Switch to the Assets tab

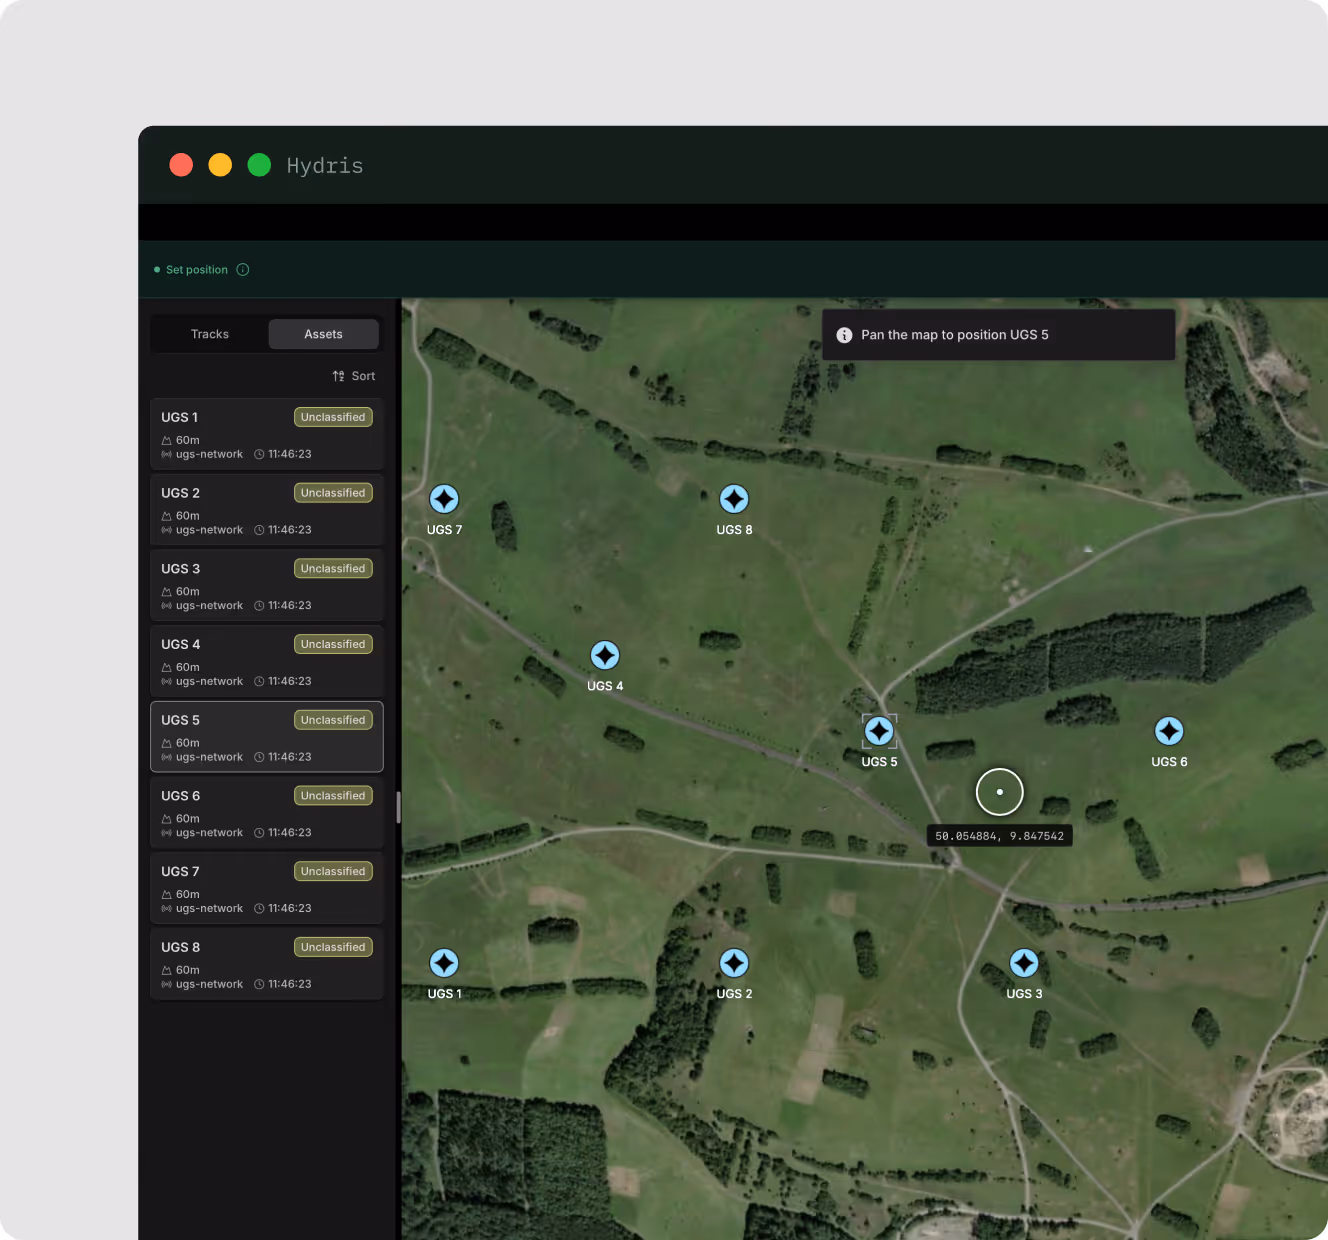pyautogui.click(x=324, y=334)
